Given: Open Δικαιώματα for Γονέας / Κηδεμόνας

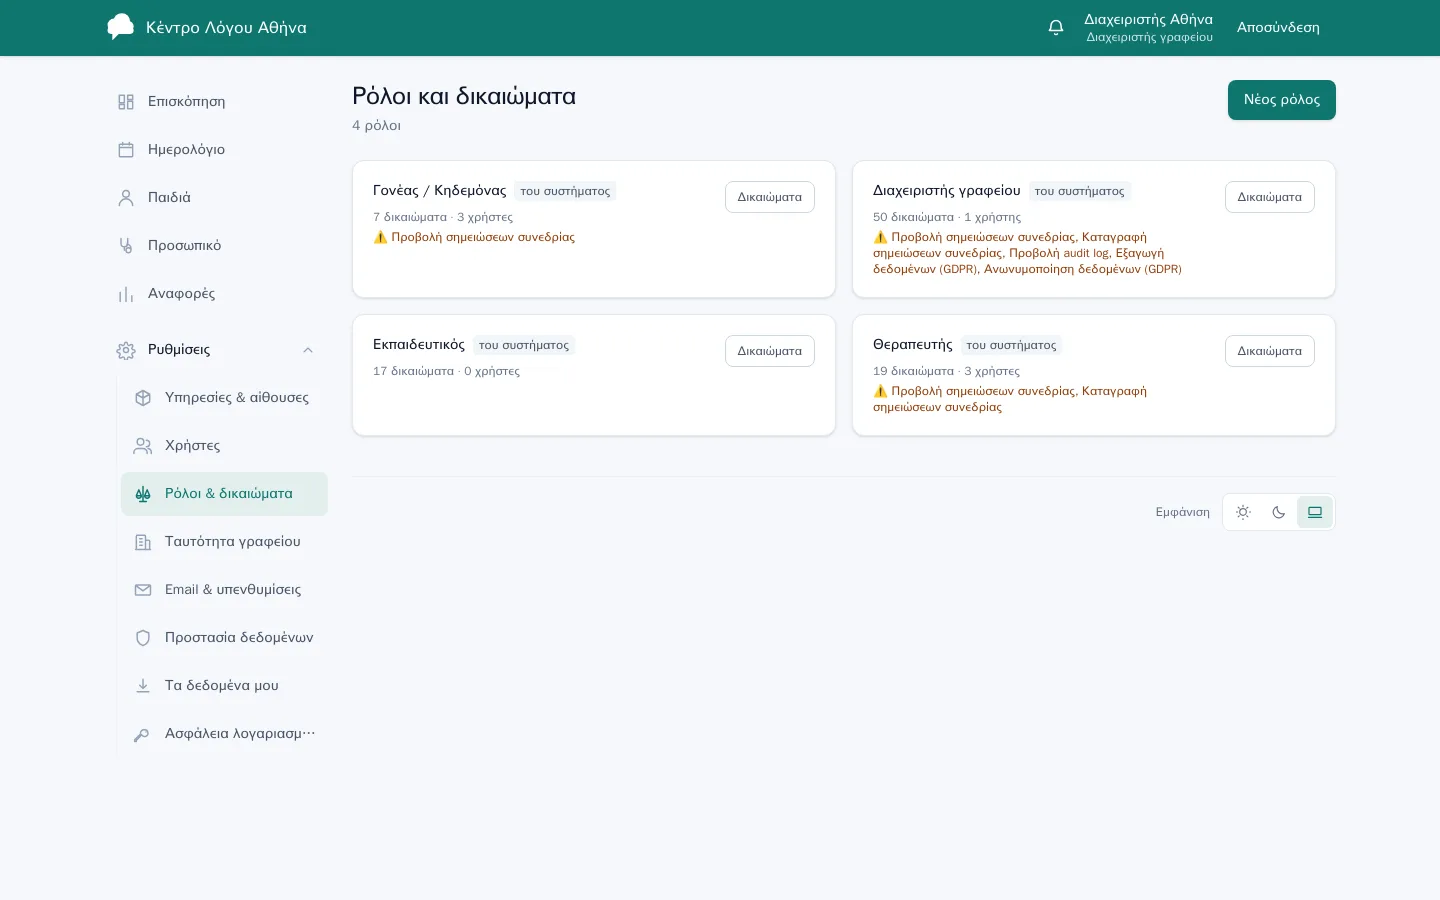Looking at the screenshot, I should point(770,197).
